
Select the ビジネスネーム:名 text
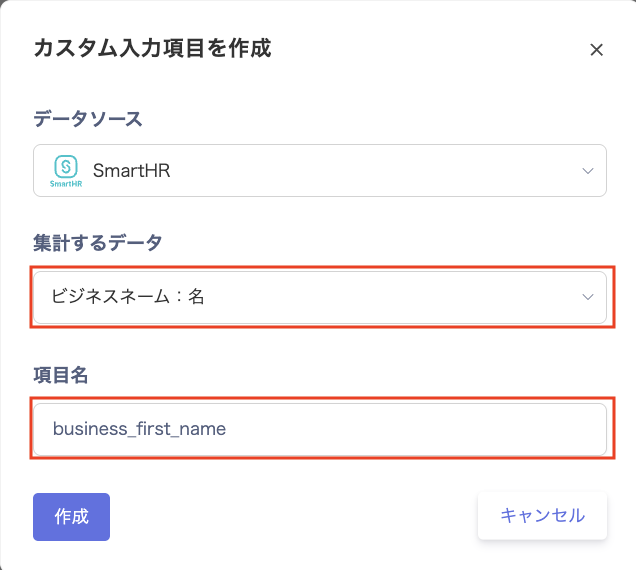tap(127, 296)
